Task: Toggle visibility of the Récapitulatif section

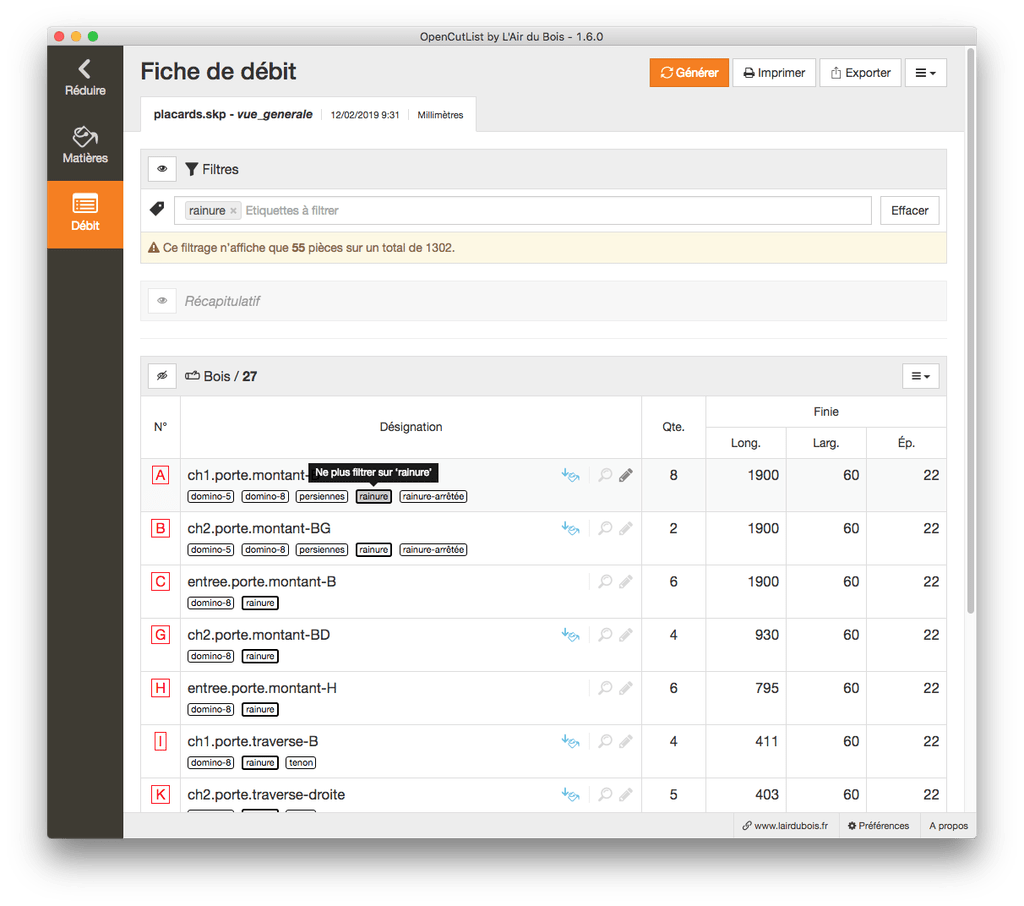Action: click(x=162, y=300)
